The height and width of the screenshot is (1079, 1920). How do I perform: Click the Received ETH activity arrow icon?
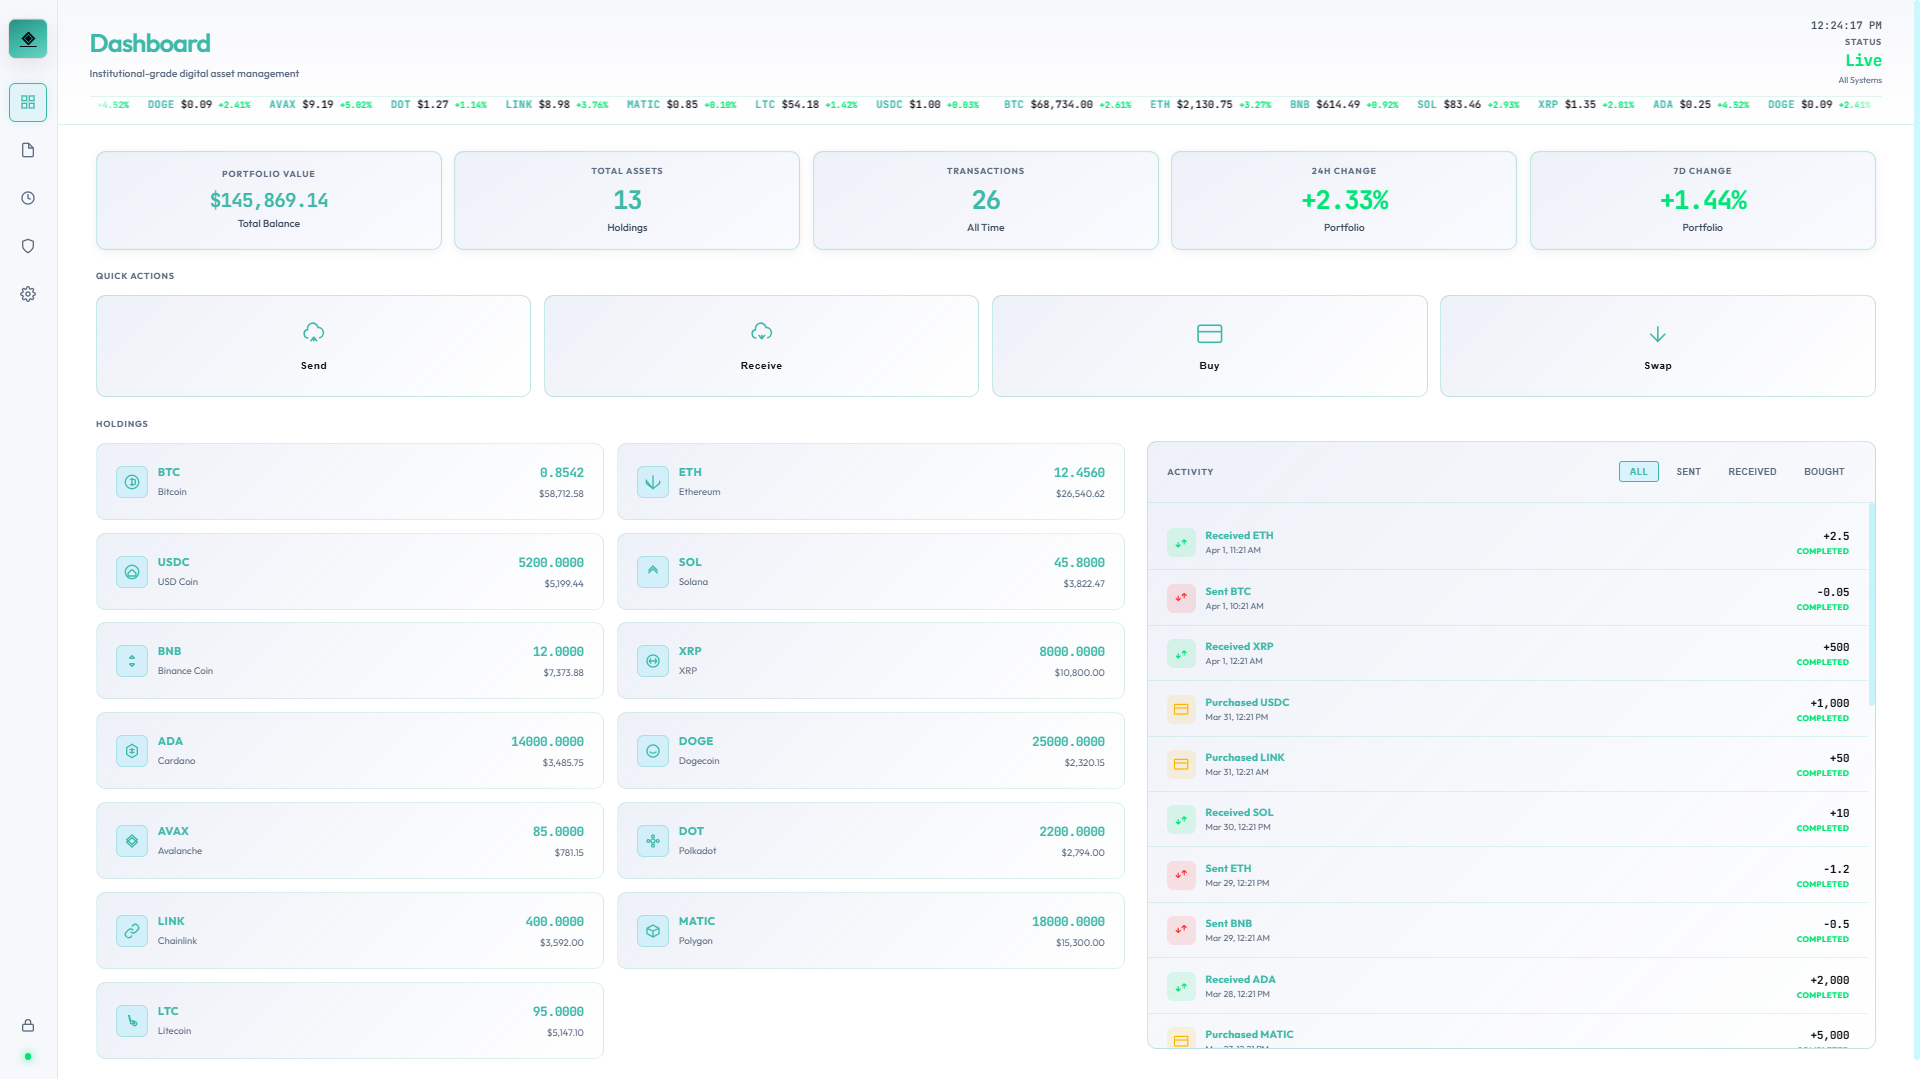click(x=1181, y=542)
